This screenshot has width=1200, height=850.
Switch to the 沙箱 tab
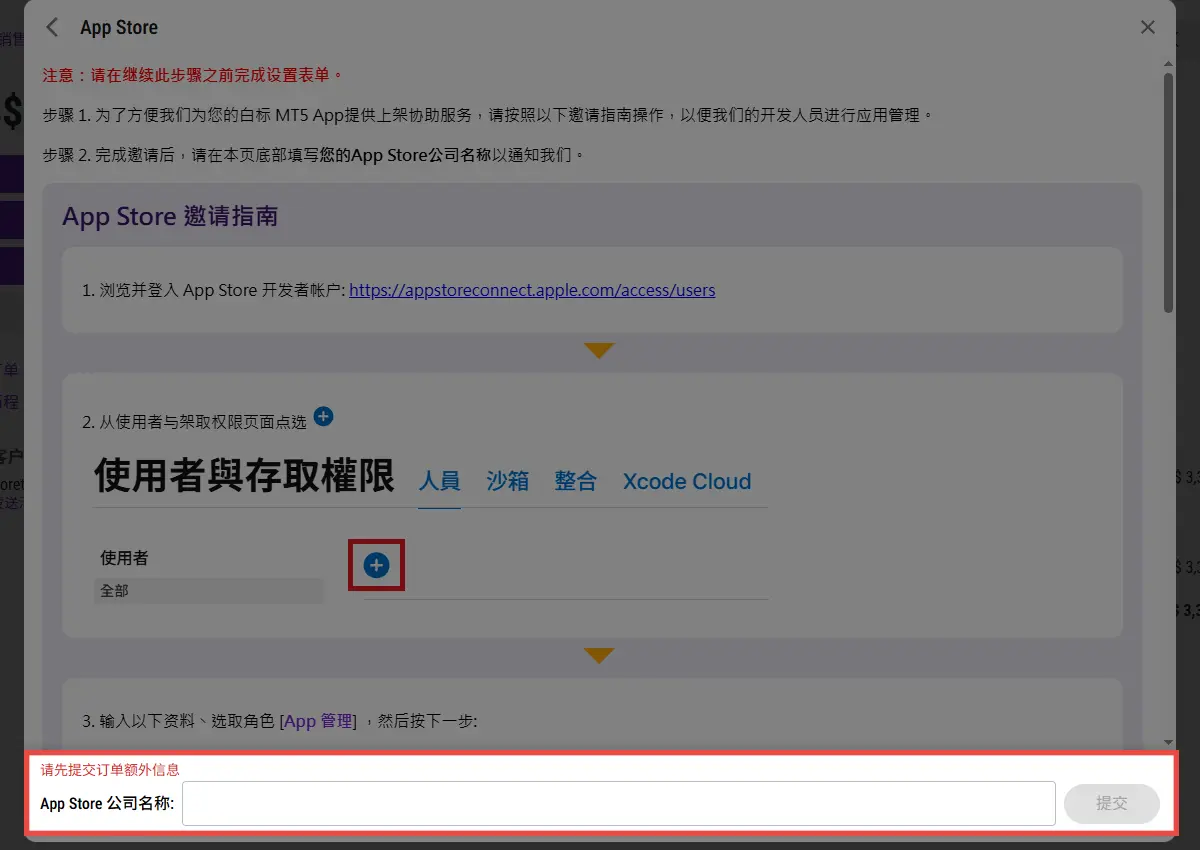[x=507, y=481]
